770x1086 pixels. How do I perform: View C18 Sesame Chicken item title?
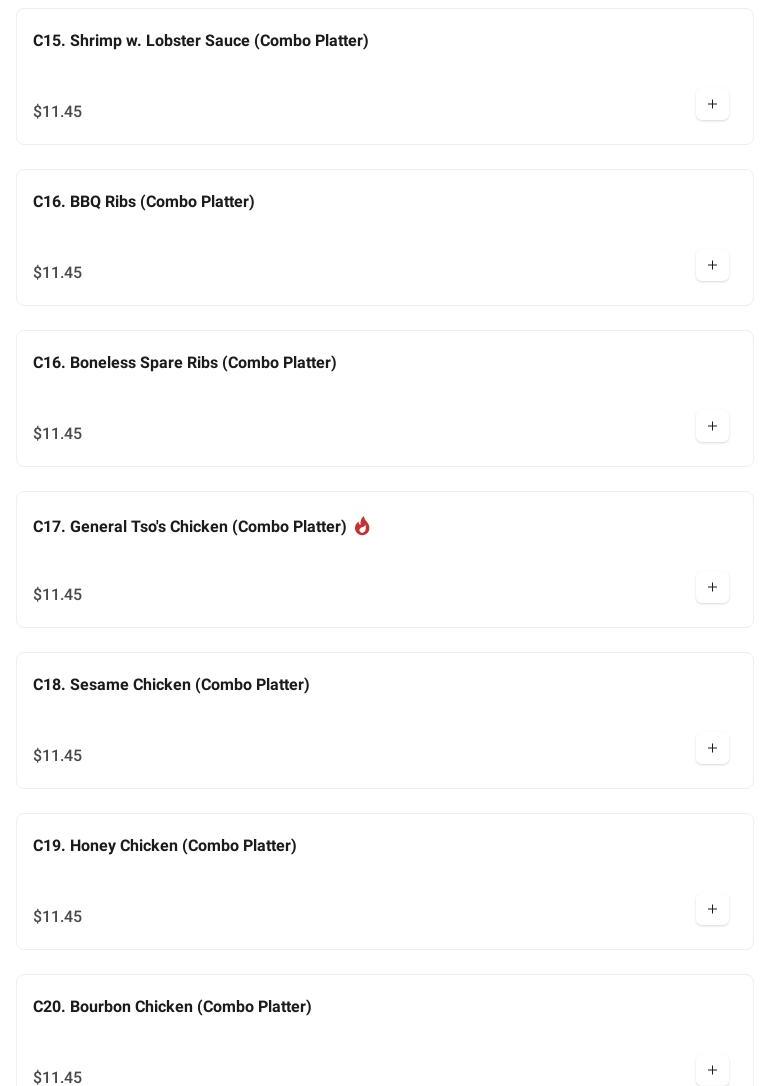[171, 685]
